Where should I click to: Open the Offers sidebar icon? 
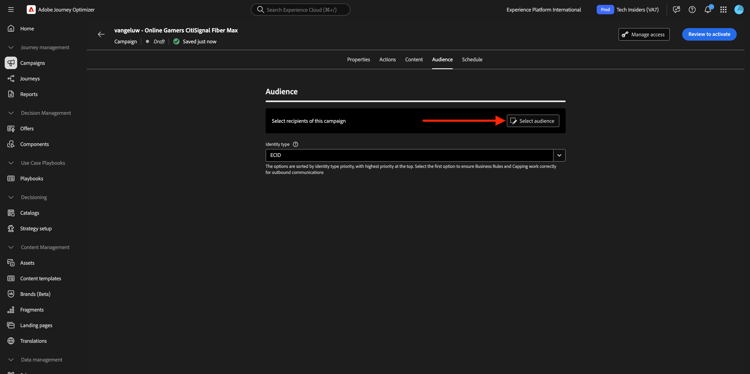[x=11, y=129]
